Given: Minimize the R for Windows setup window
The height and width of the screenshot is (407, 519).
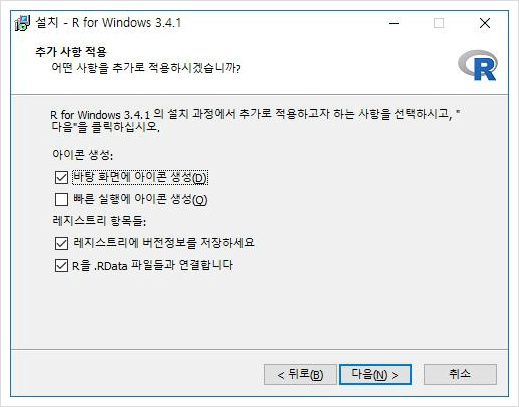Looking at the screenshot, I should point(394,23).
